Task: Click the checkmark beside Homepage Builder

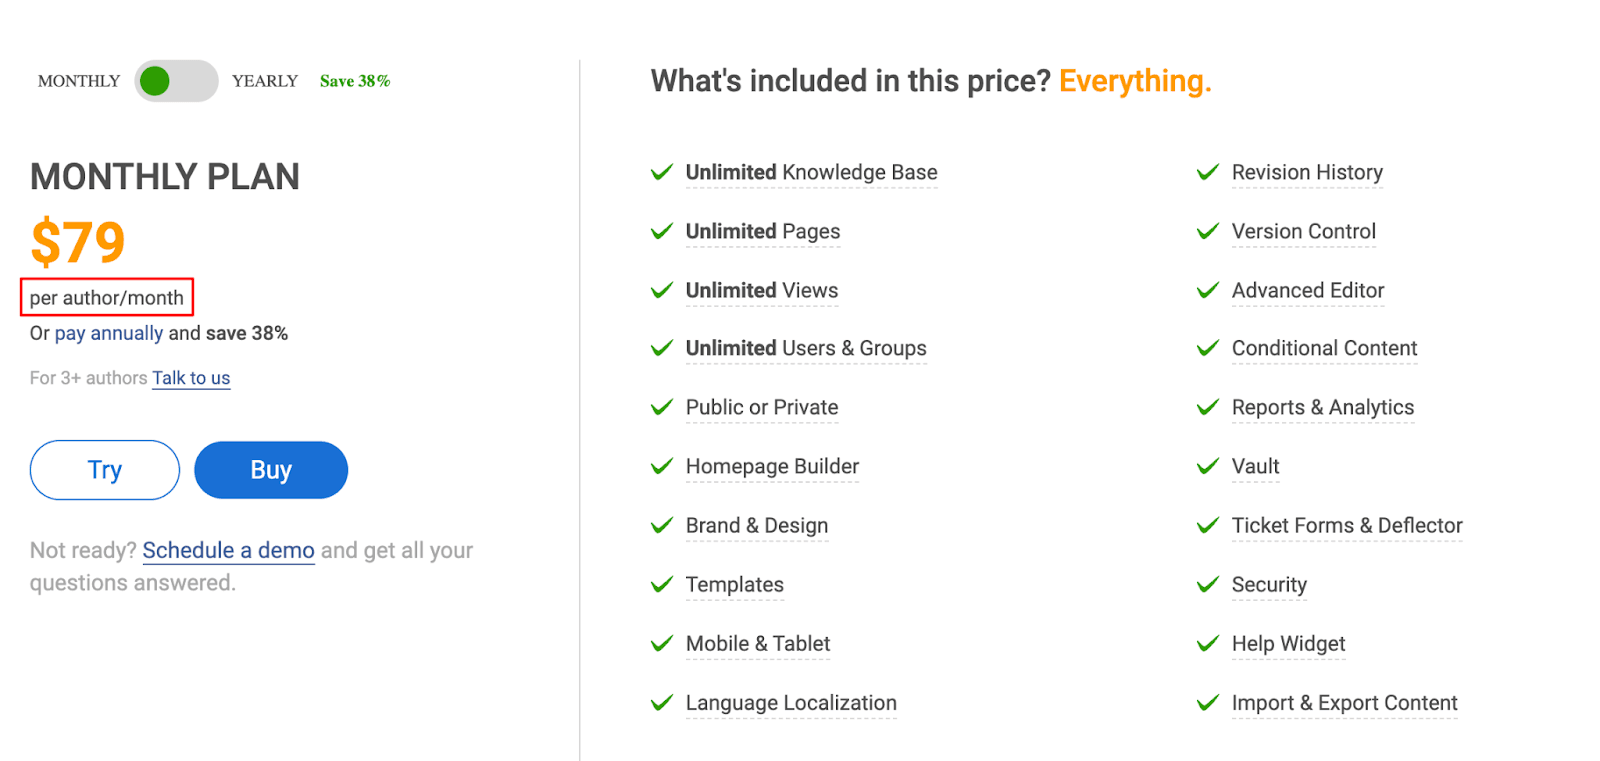Action: [x=662, y=466]
